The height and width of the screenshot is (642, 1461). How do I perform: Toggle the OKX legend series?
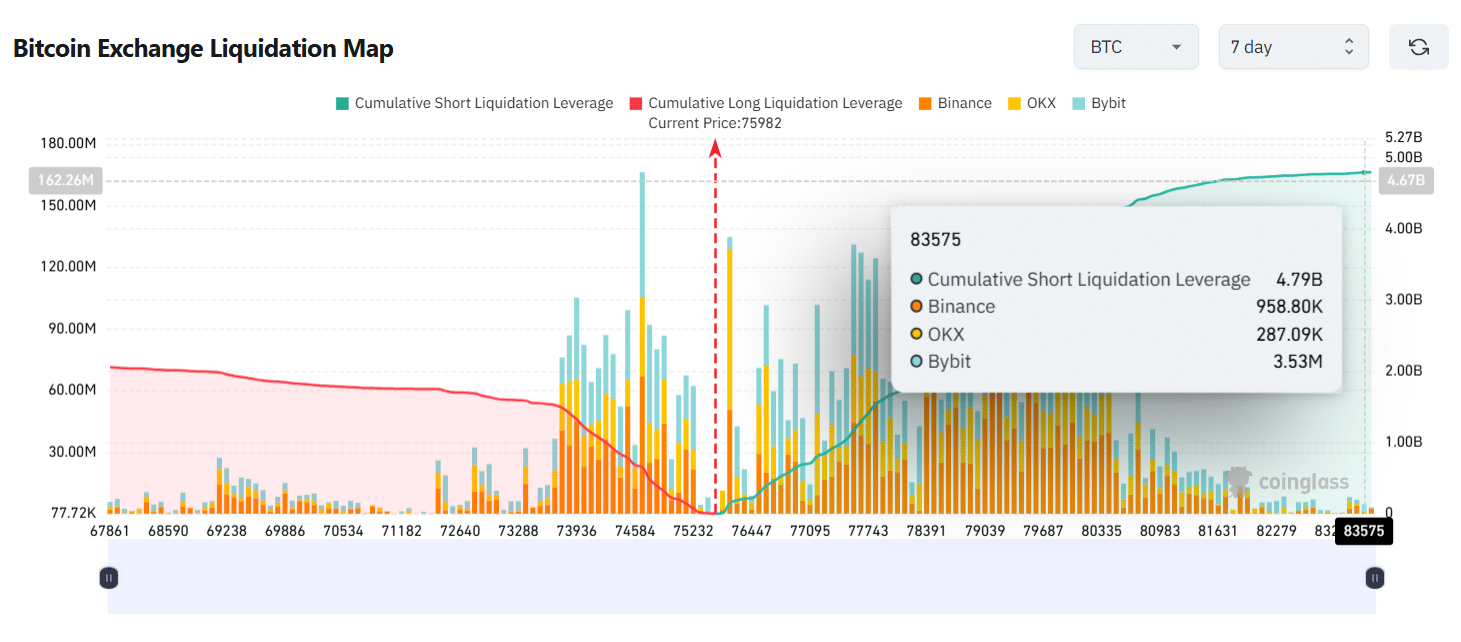coord(1031,103)
